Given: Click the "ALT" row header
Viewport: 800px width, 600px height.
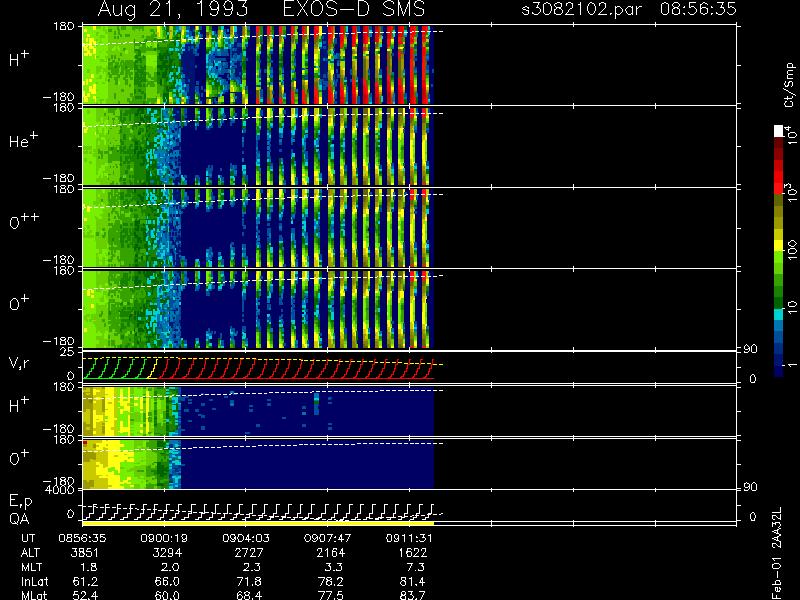Looking at the screenshot, I should tap(30, 553).
